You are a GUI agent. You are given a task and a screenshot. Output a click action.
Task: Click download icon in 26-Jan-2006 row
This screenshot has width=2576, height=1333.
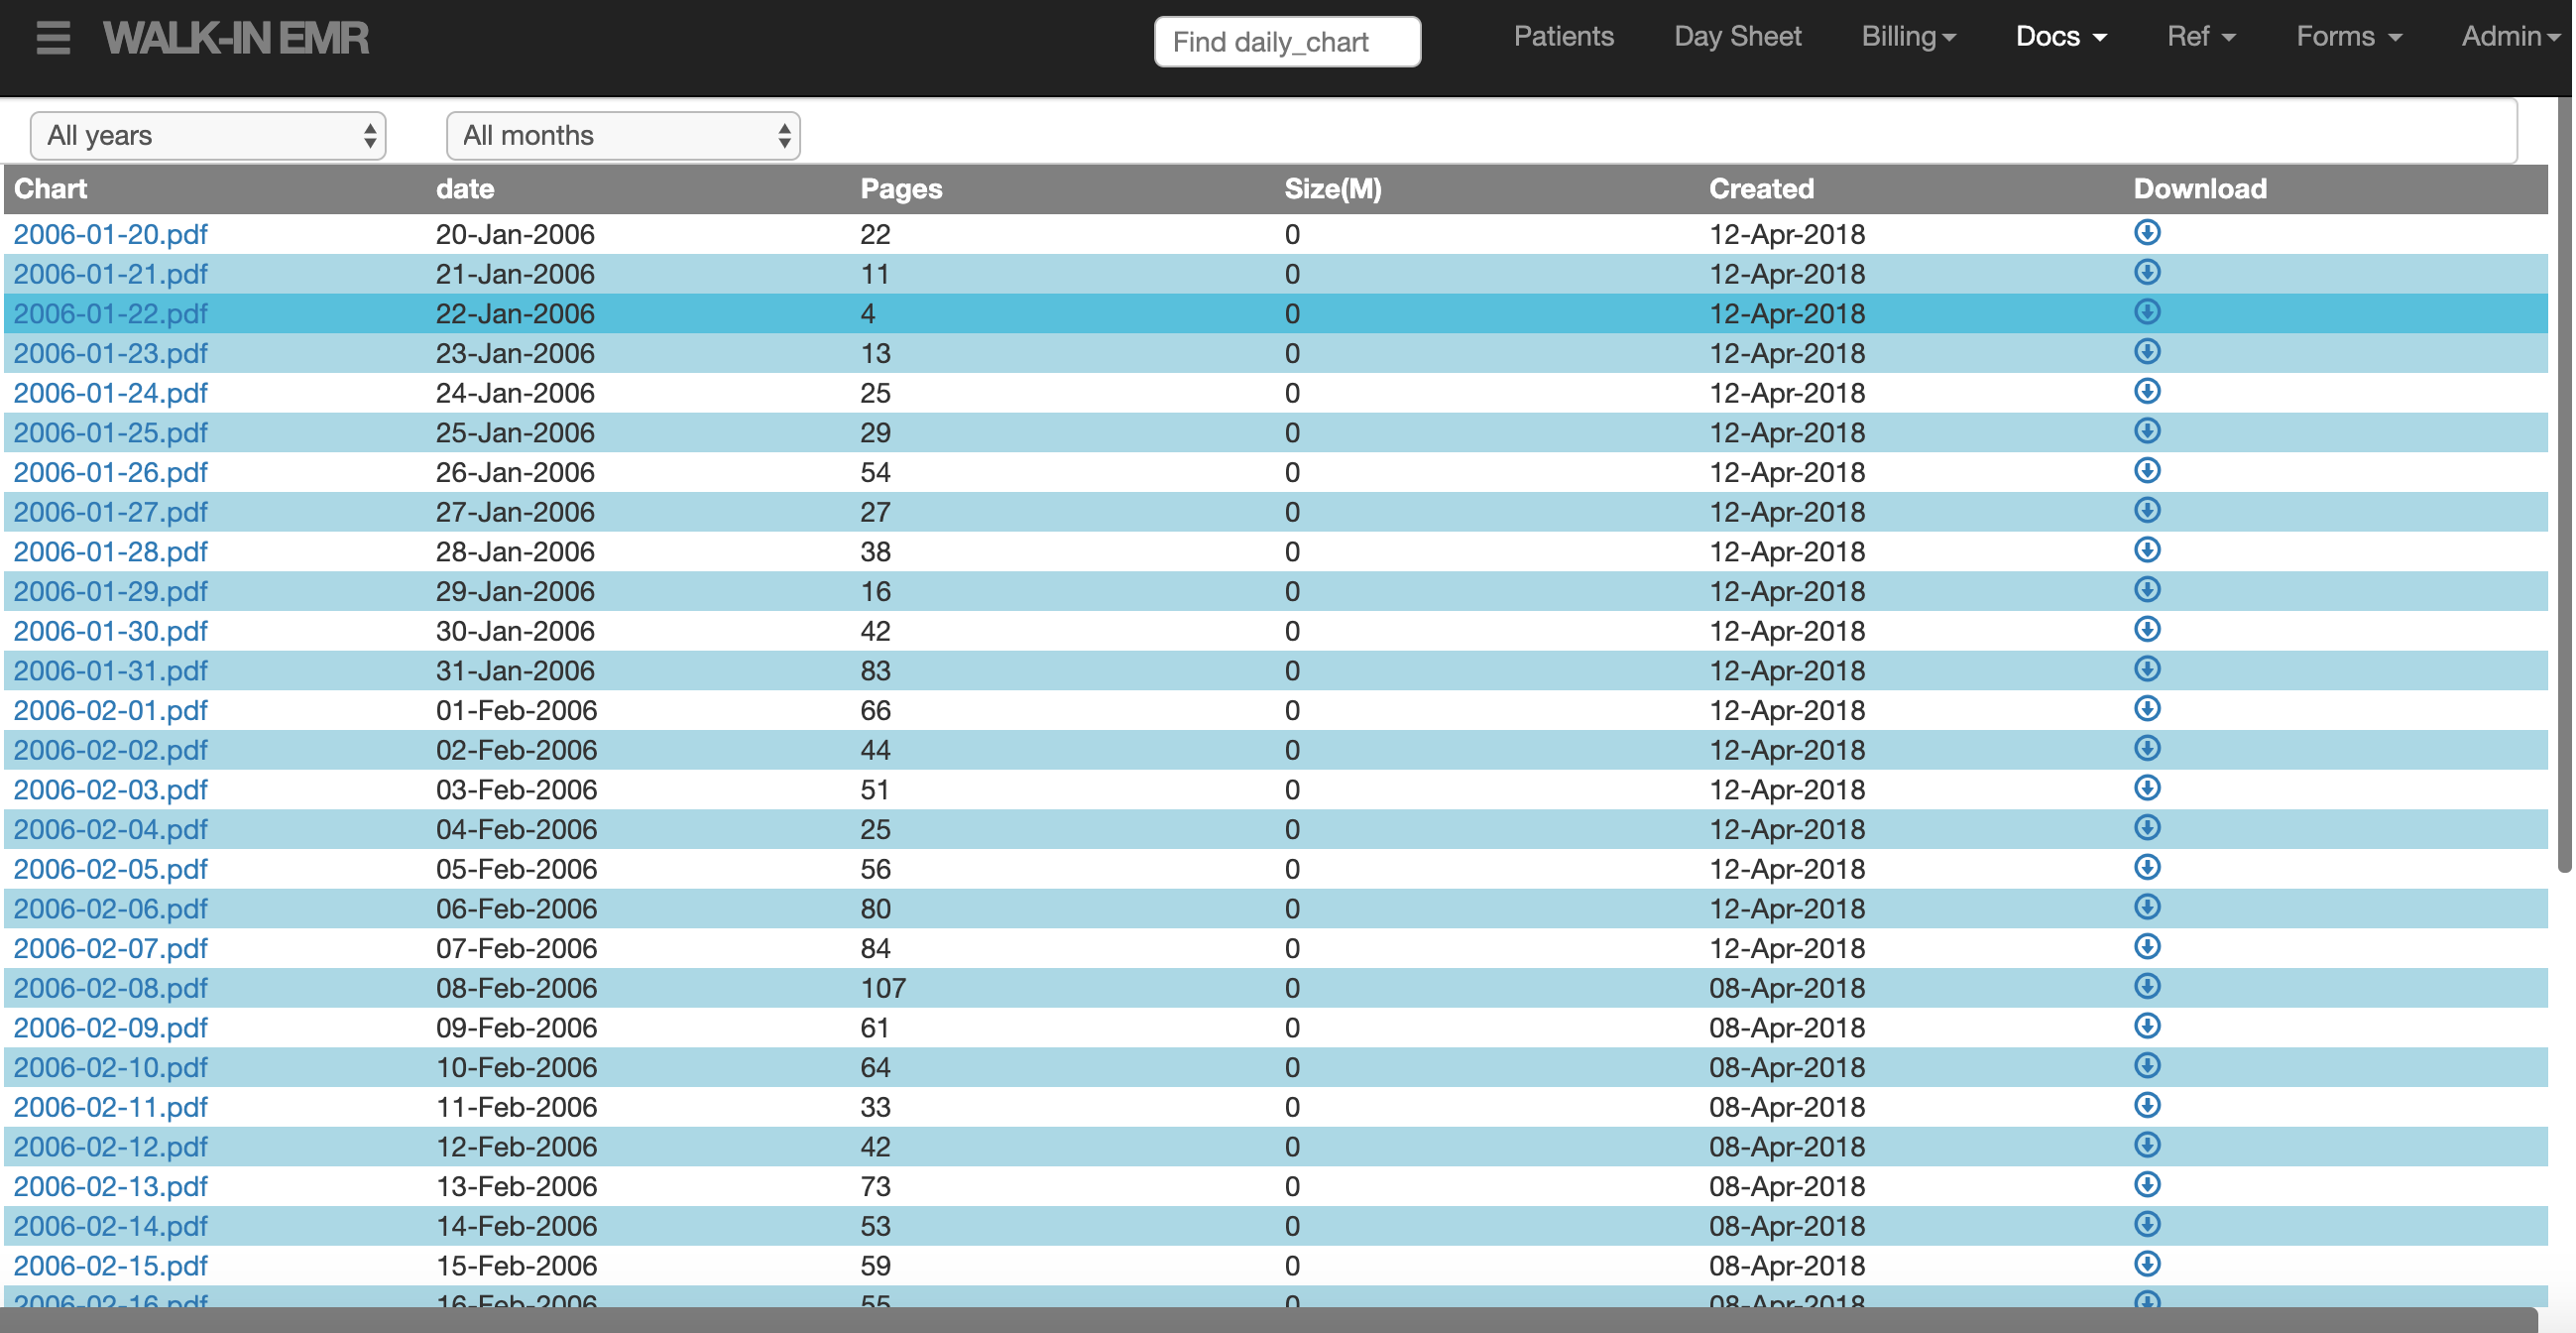pyautogui.click(x=2146, y=470)
